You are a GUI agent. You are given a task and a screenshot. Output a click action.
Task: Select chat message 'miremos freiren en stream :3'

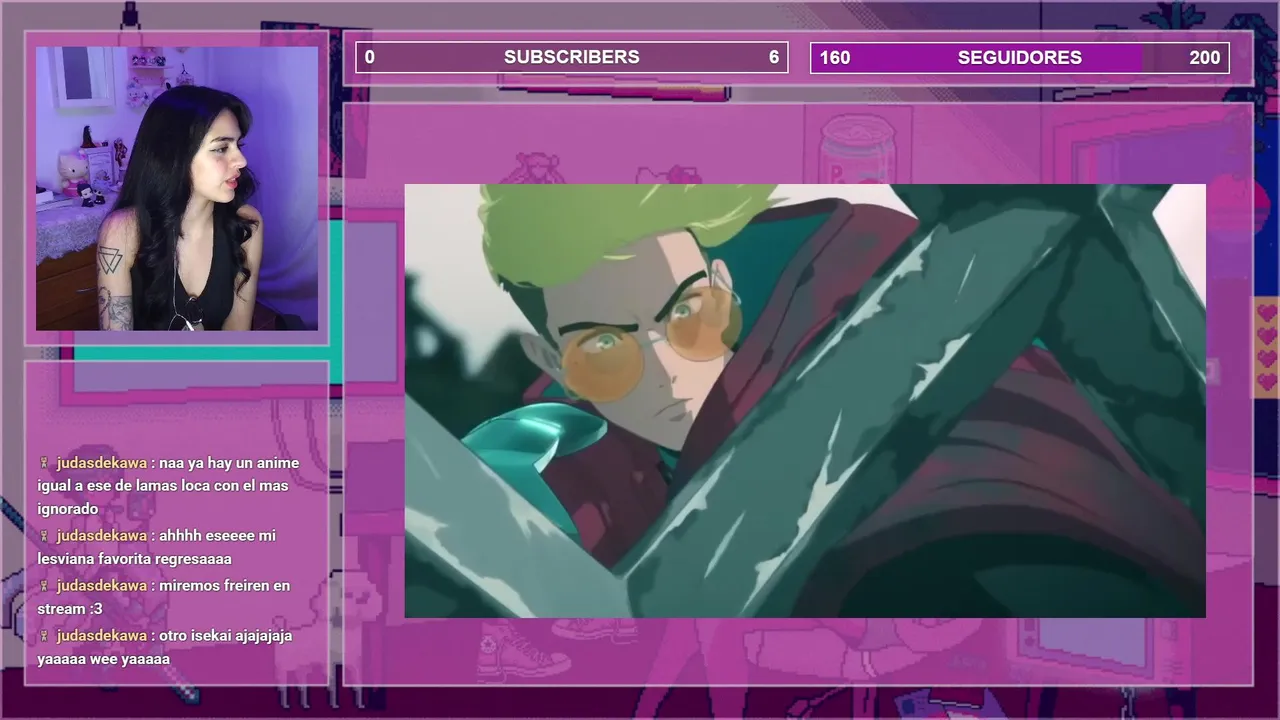[x=164, y=597]
